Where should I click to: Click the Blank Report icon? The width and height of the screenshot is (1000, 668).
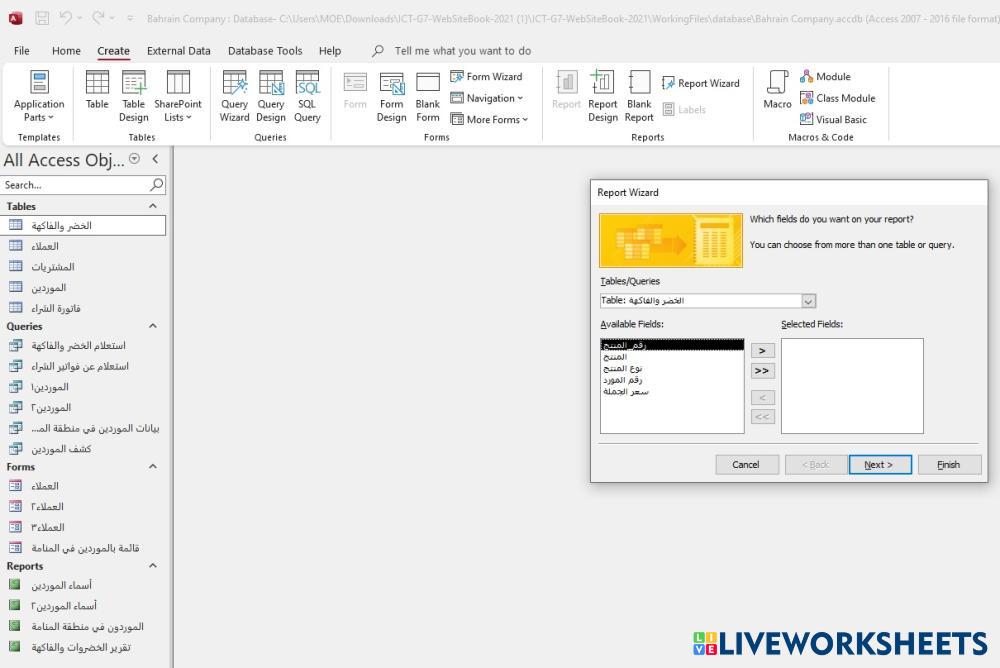[x=639, y=96]
